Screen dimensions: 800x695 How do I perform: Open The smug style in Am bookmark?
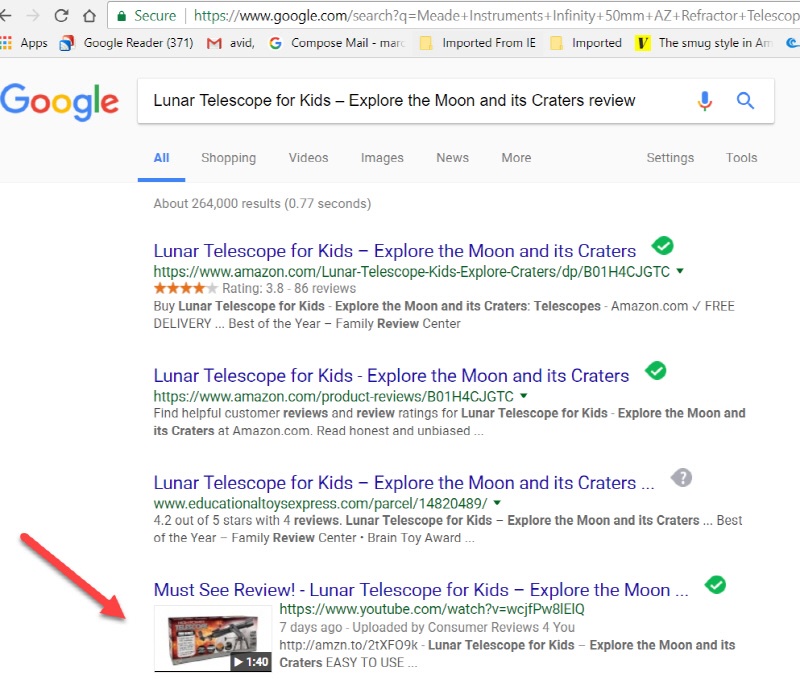[704, 43]
